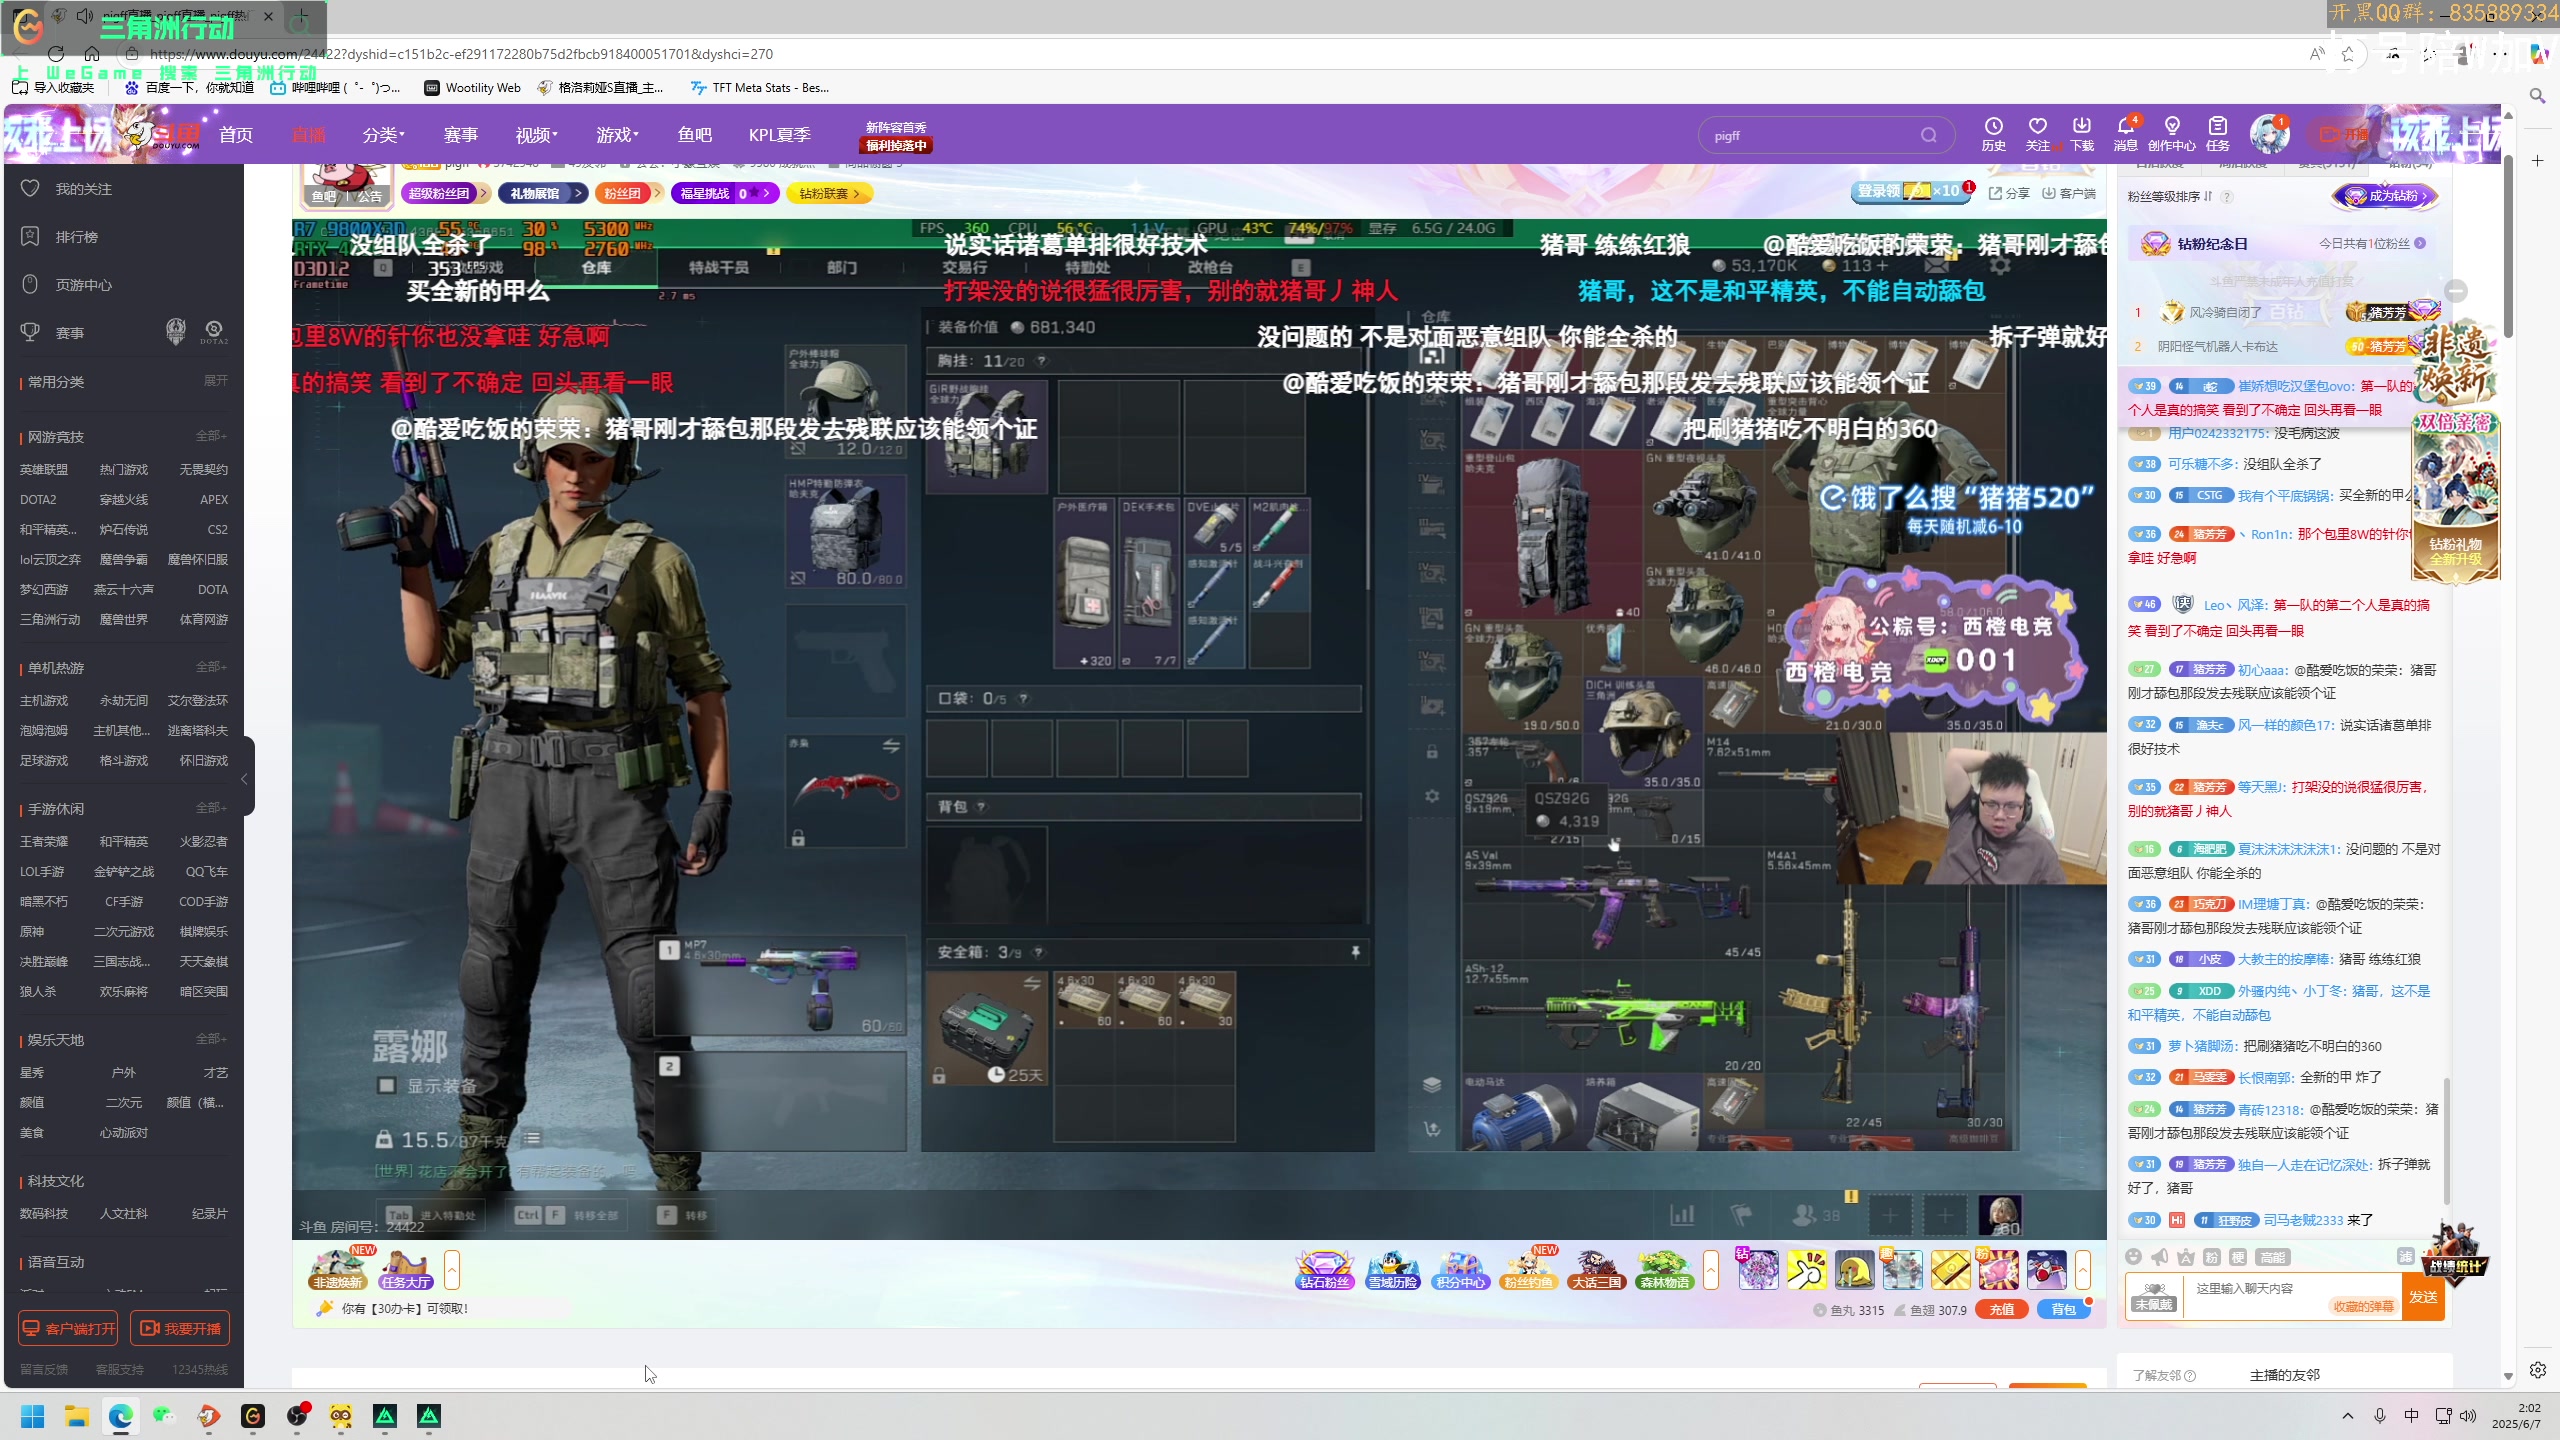Toggle the 梗 chat filter
Image resolution: width=2560 pixels, height=1440 pixels.
[x=2238, y=1257]
